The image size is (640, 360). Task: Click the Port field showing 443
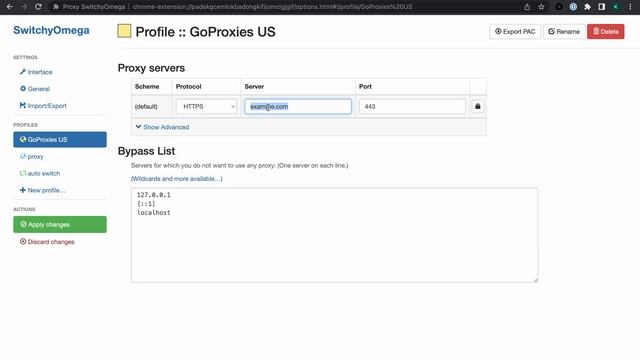coord(412,107)
